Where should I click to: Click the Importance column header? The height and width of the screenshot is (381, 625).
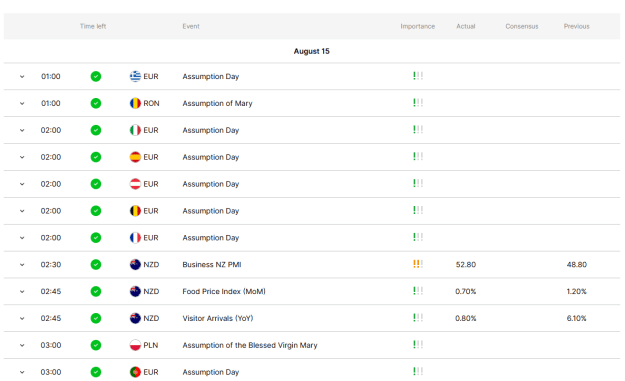click(x=418, y=26)
